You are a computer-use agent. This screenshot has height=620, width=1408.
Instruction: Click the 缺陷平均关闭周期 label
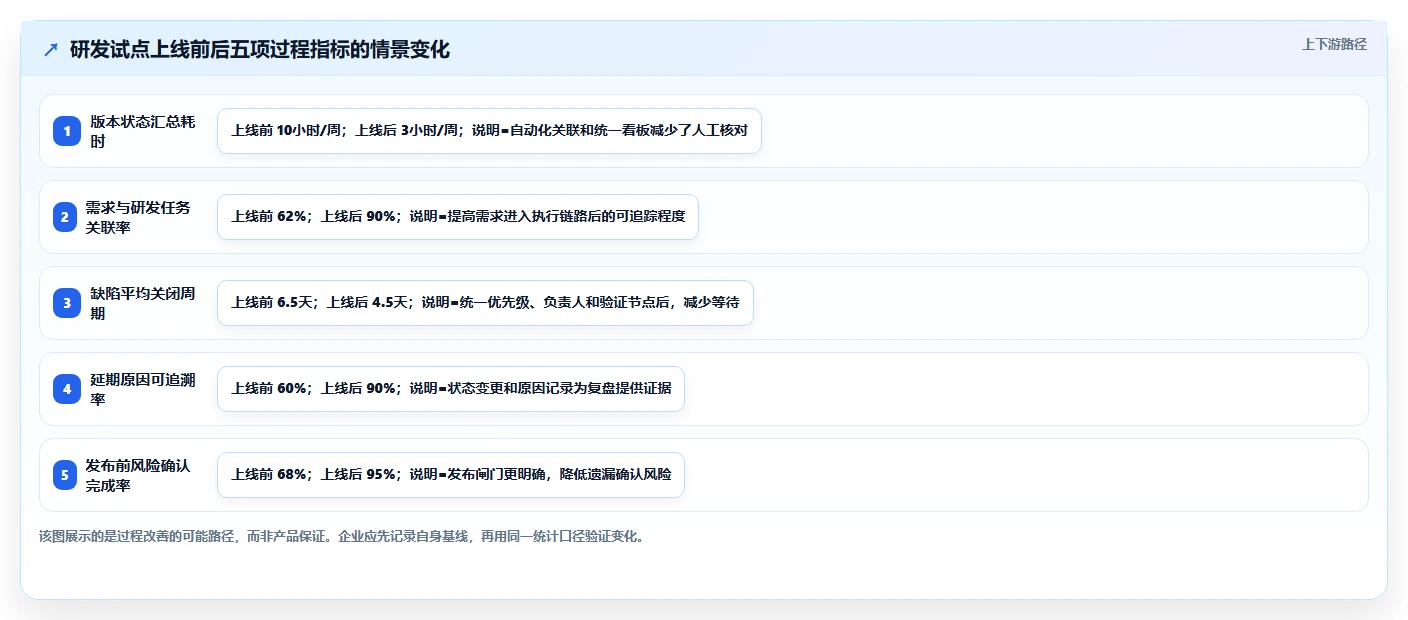point(143,303)
